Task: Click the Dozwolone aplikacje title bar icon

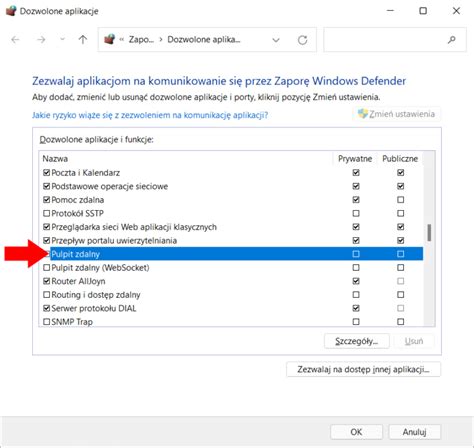Action: pos(11,11)
